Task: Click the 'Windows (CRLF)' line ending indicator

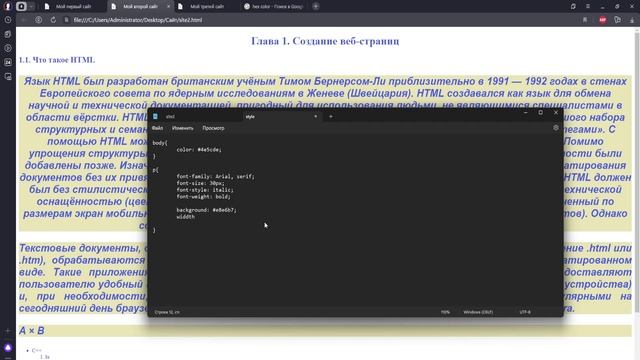Action: coord(478,312)
